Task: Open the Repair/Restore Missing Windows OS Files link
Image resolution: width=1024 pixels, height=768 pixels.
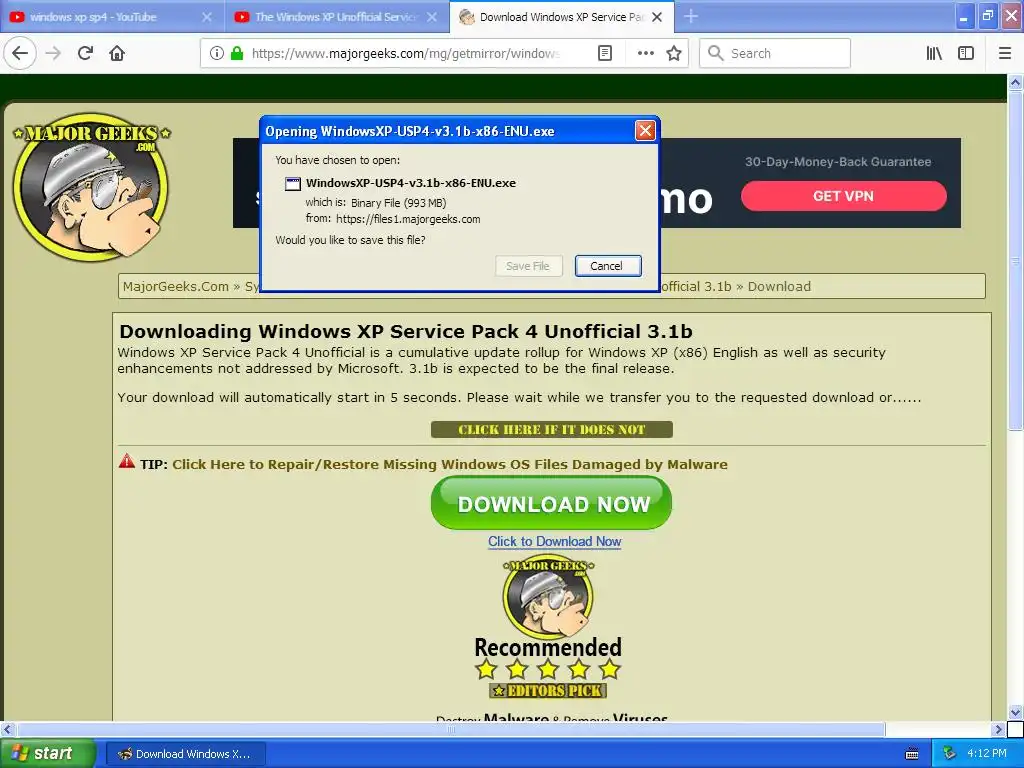Action: pyautogui.click(x=450, y=464)
